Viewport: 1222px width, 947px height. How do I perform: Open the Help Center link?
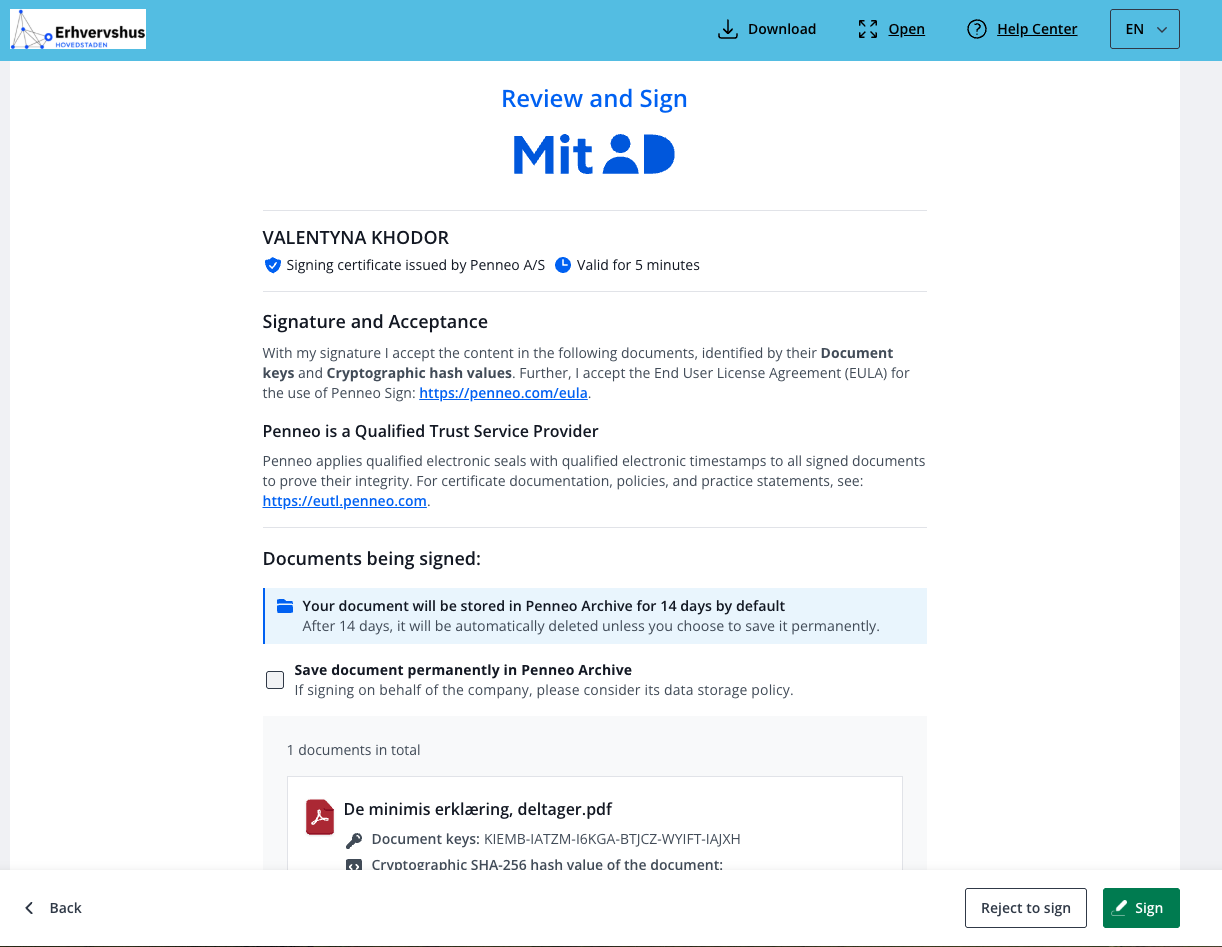pyautogui.click(x=1037, y=29)
